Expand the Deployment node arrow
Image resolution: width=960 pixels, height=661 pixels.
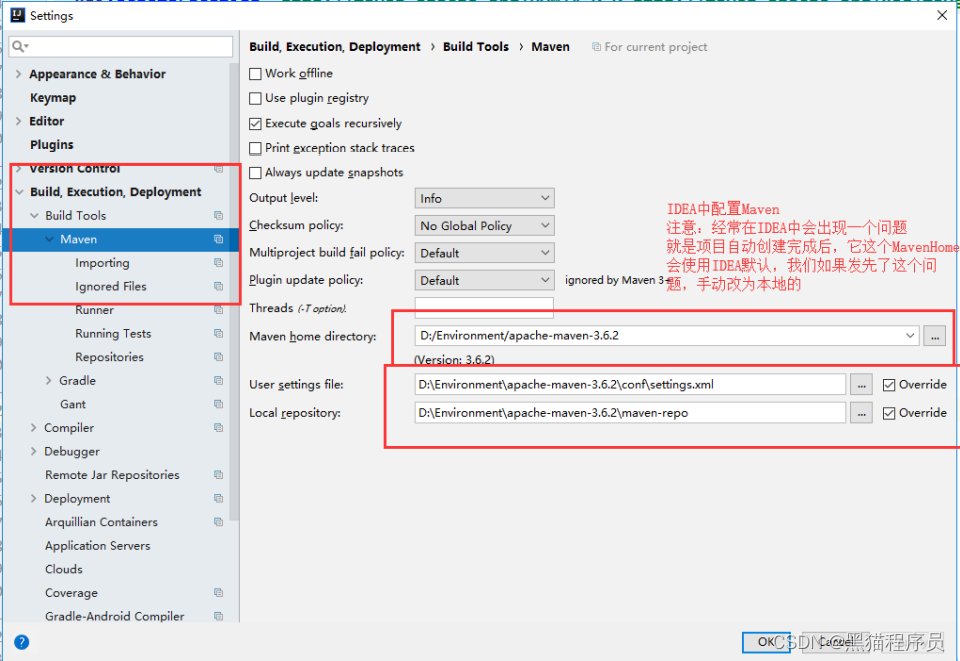34,499
